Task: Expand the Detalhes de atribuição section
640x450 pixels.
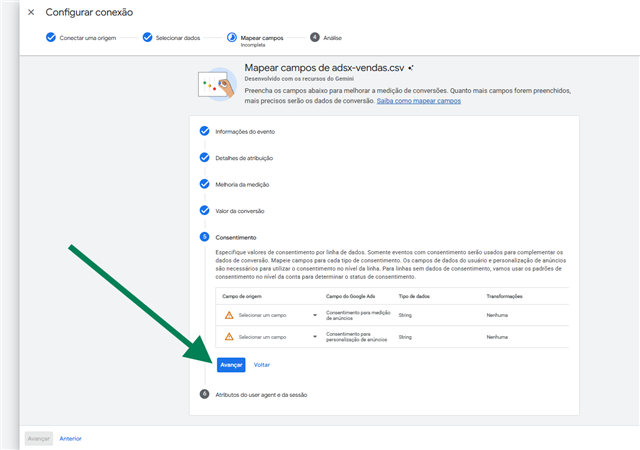Action: click(x=244, y=158)
